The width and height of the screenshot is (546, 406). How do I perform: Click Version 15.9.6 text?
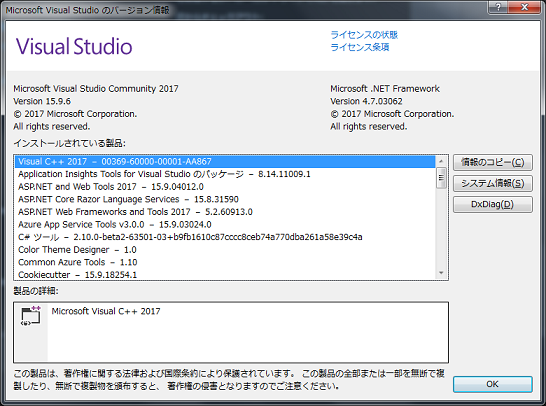coord(42,101)
